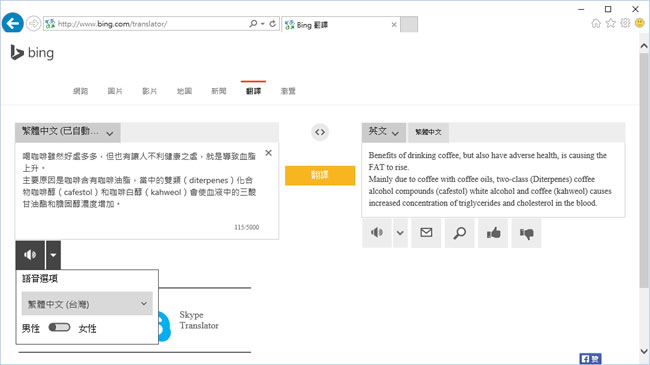The height and width of the screenshot is (365, 650).
Task: Rate translation with thumbs down
Action: click(x=526, y=233)
